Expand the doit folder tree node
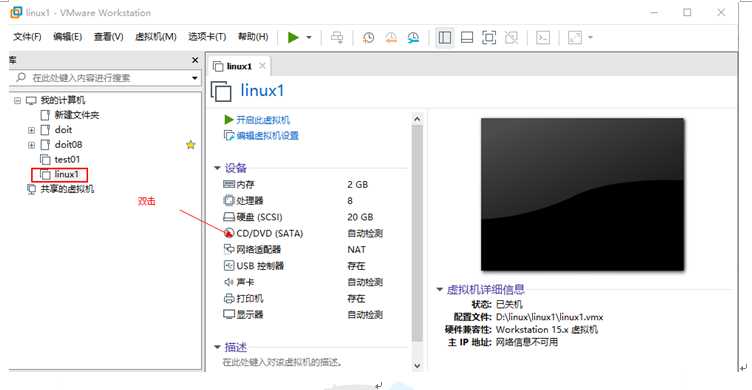 click(x=31, y=130)
